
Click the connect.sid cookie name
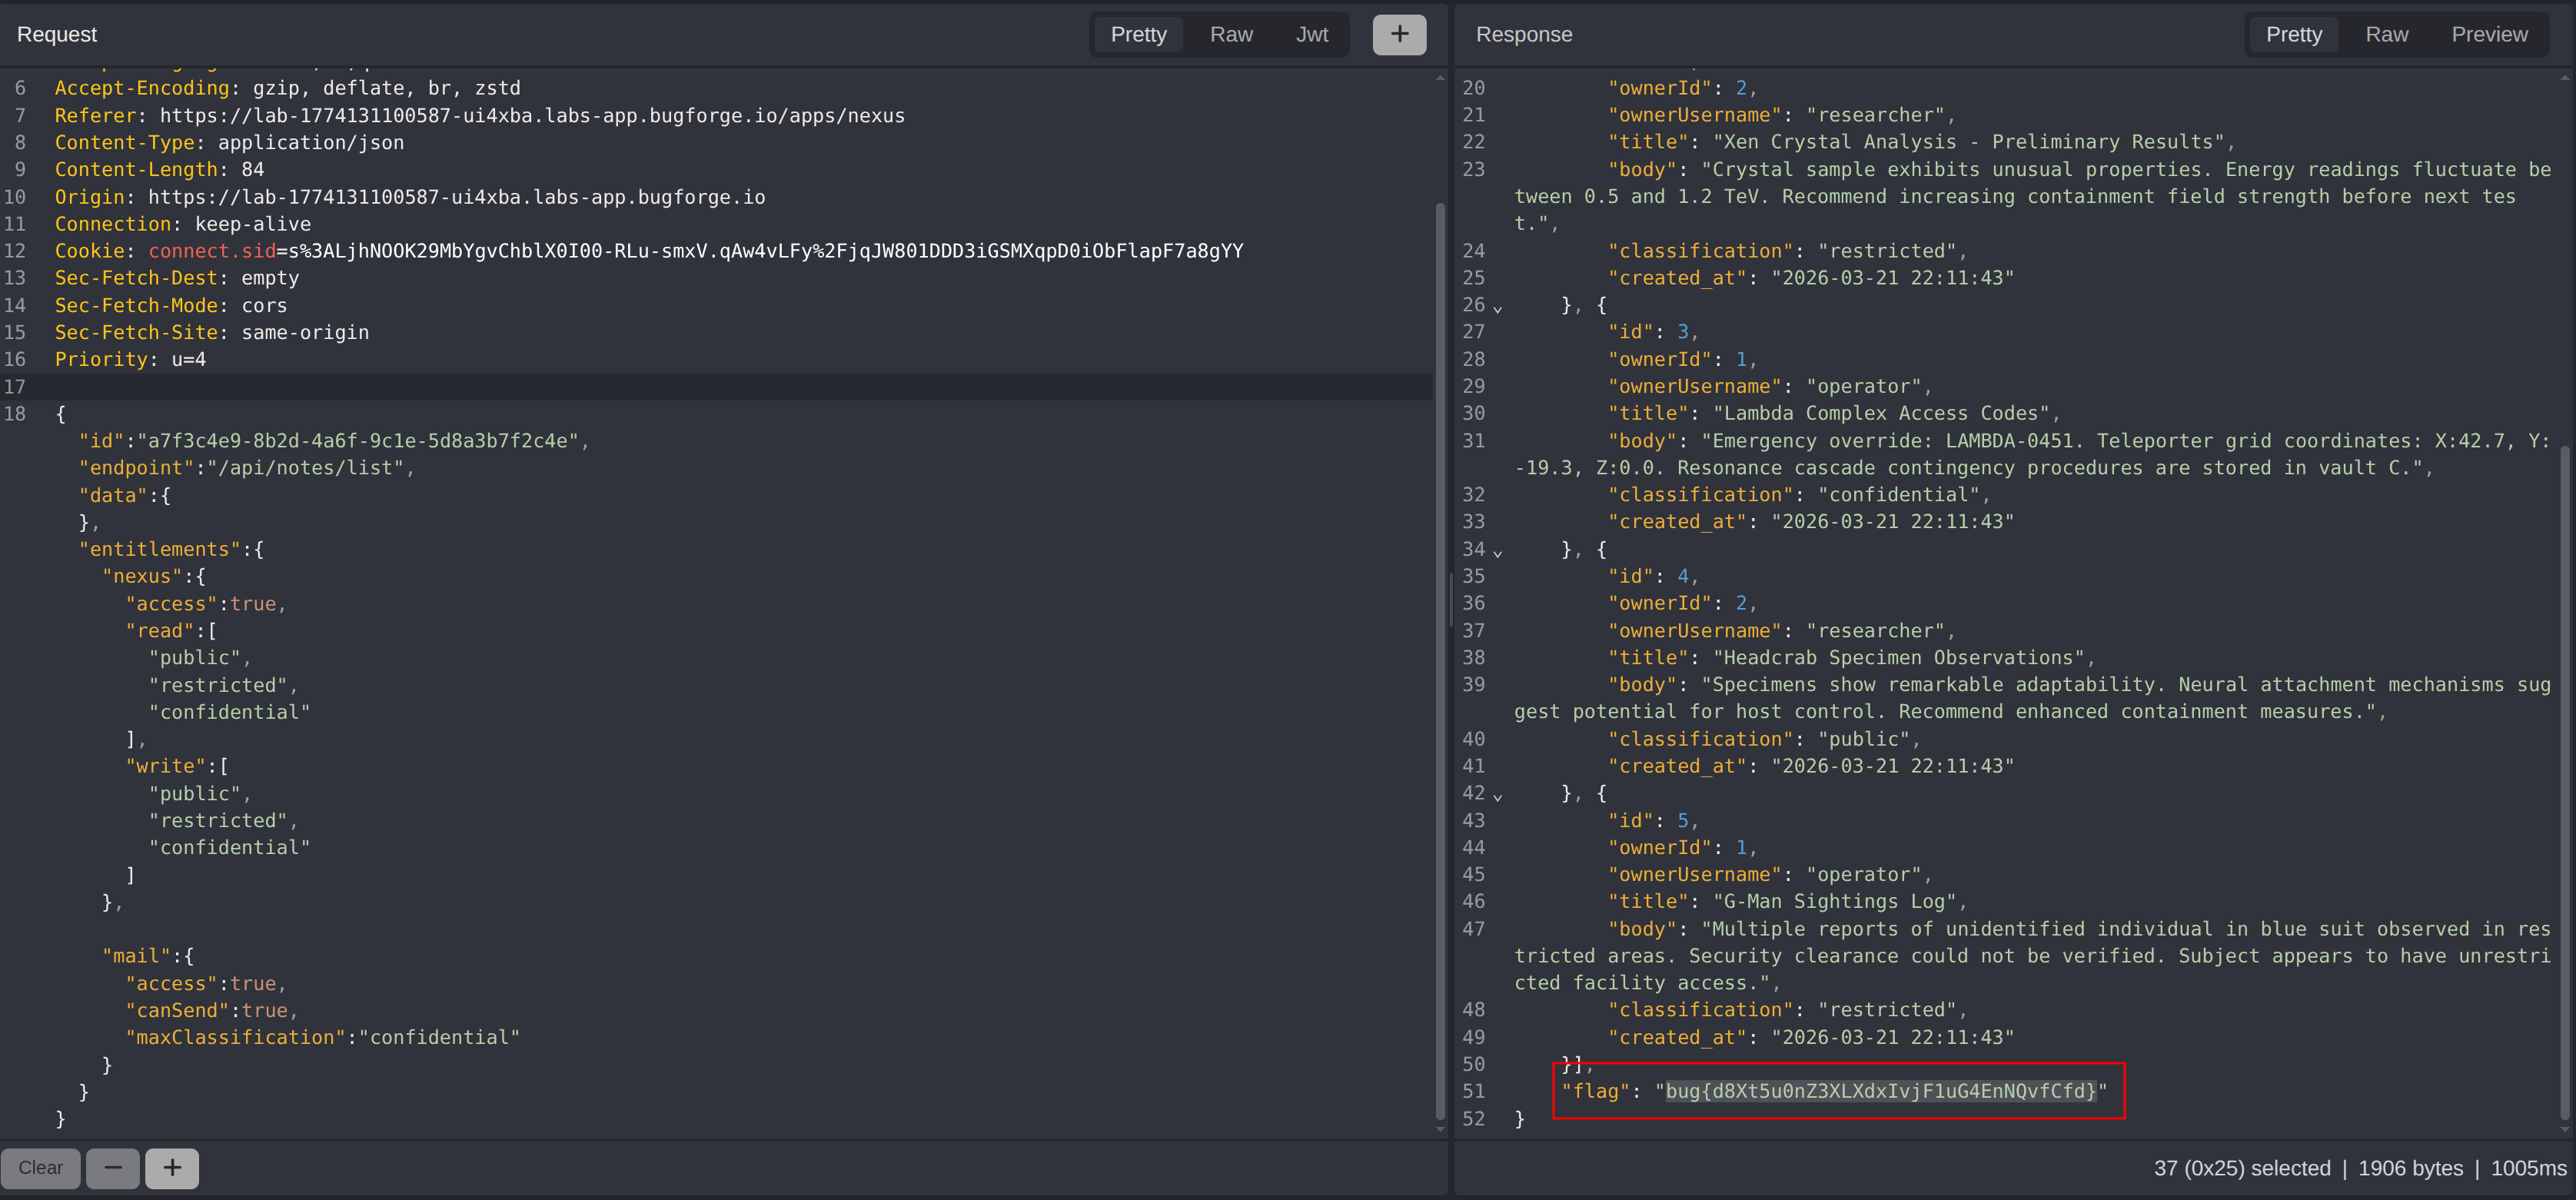click(212, 251)
